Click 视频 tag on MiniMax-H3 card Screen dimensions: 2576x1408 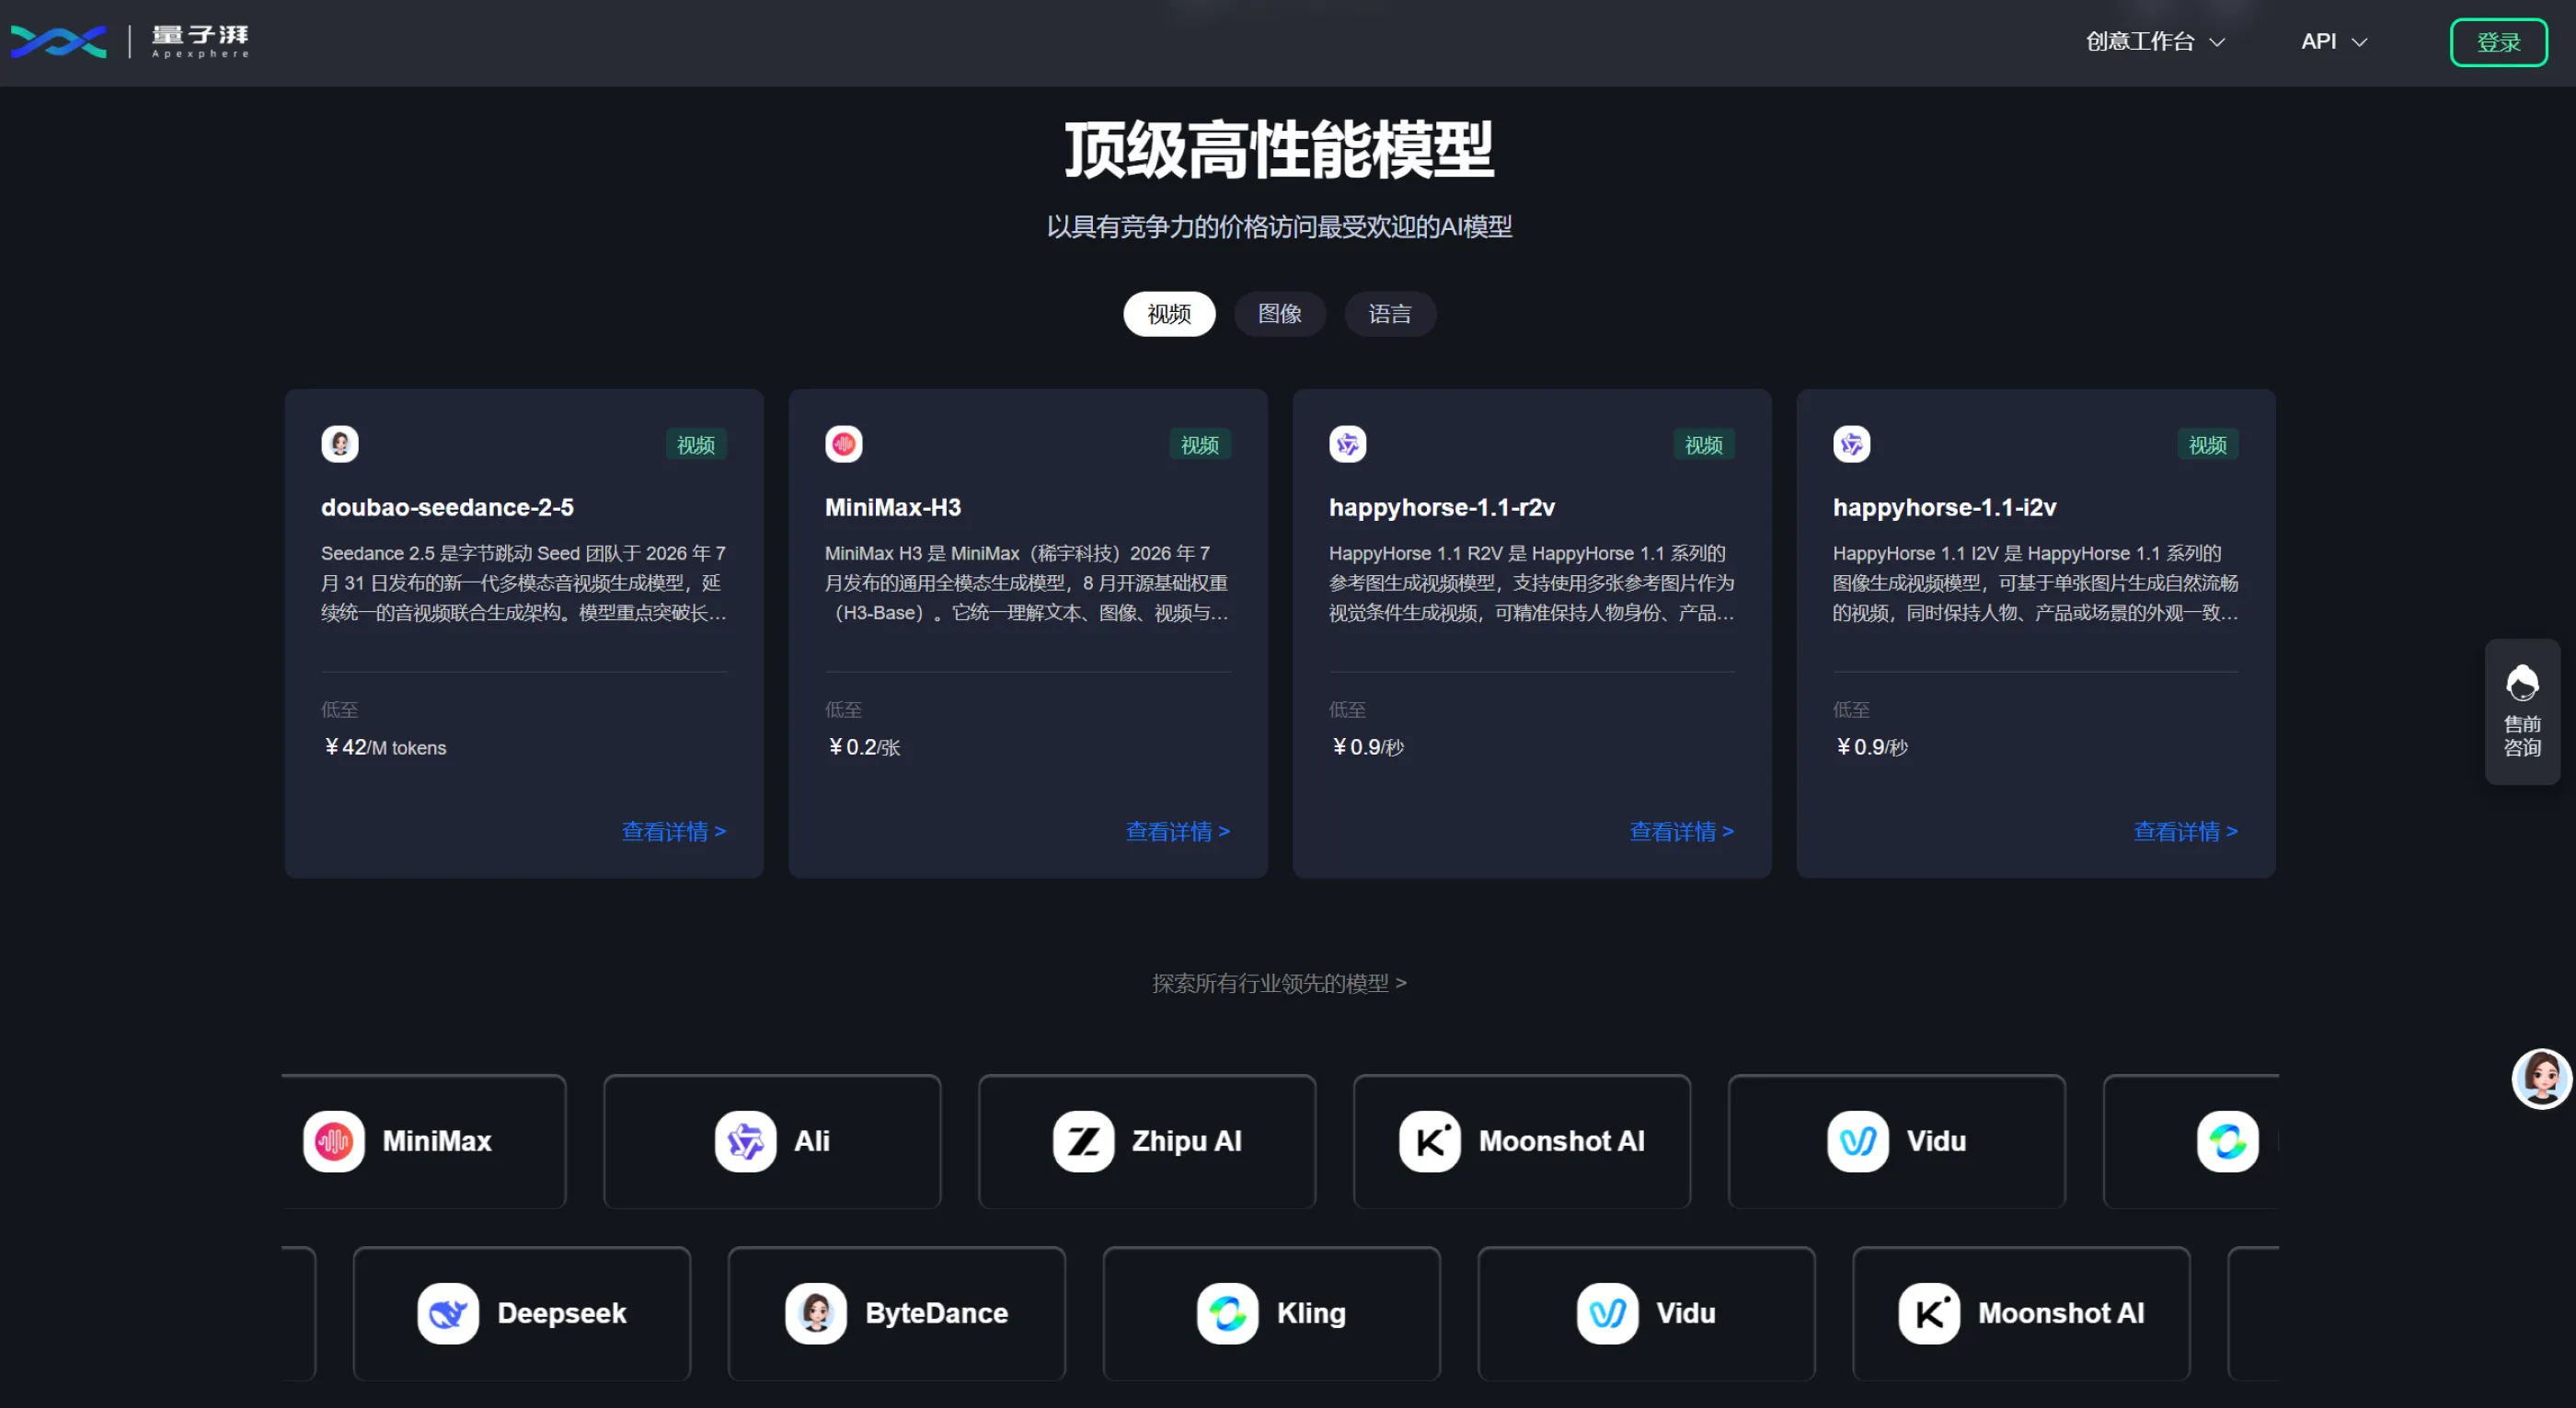tap(1200, 445)
